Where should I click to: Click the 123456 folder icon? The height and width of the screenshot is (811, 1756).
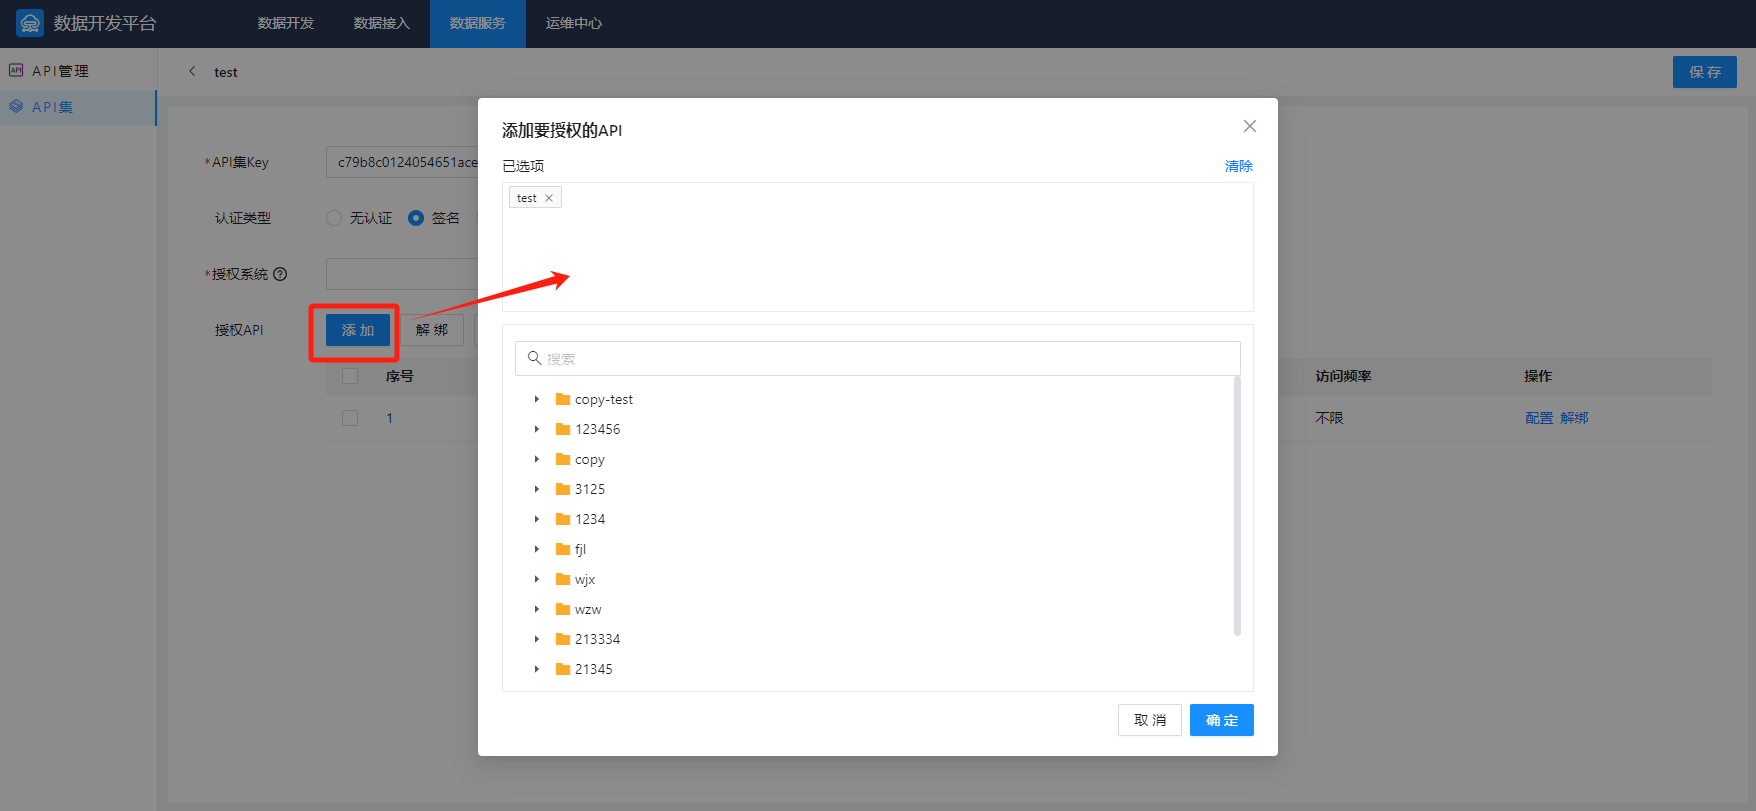coord(563,429)
